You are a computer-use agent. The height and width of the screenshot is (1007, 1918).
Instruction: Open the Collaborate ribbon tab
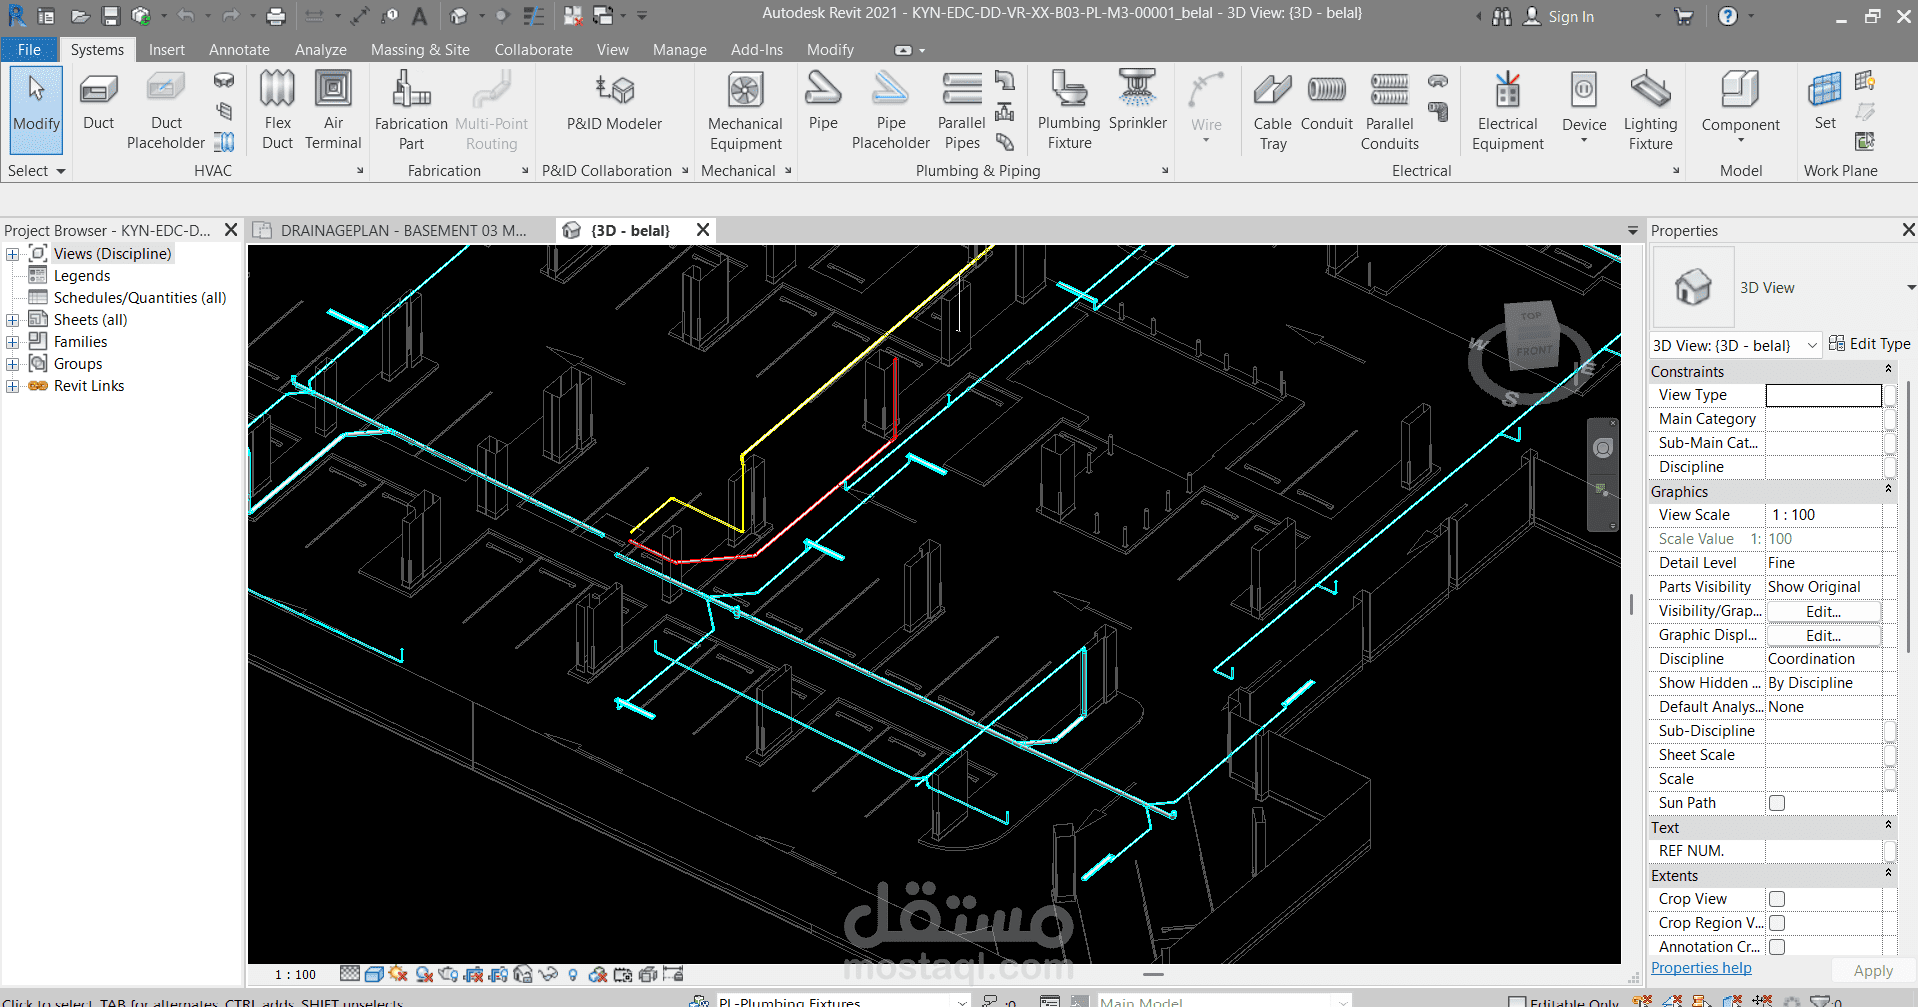(533, 49)
